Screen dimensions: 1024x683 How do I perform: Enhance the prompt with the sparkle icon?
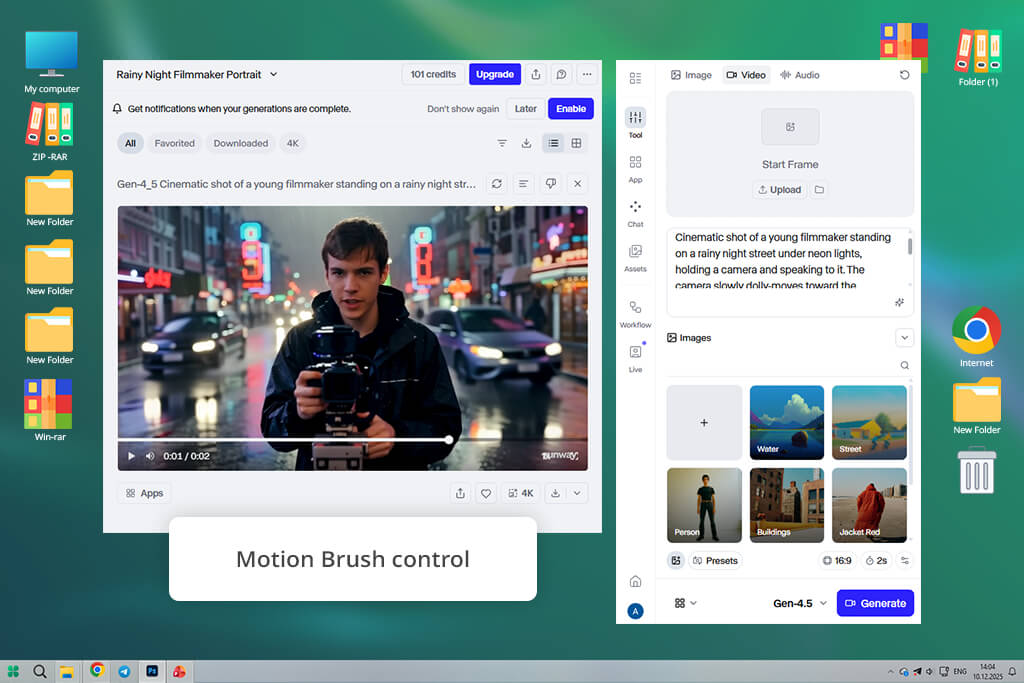click(x=899, y=302)
